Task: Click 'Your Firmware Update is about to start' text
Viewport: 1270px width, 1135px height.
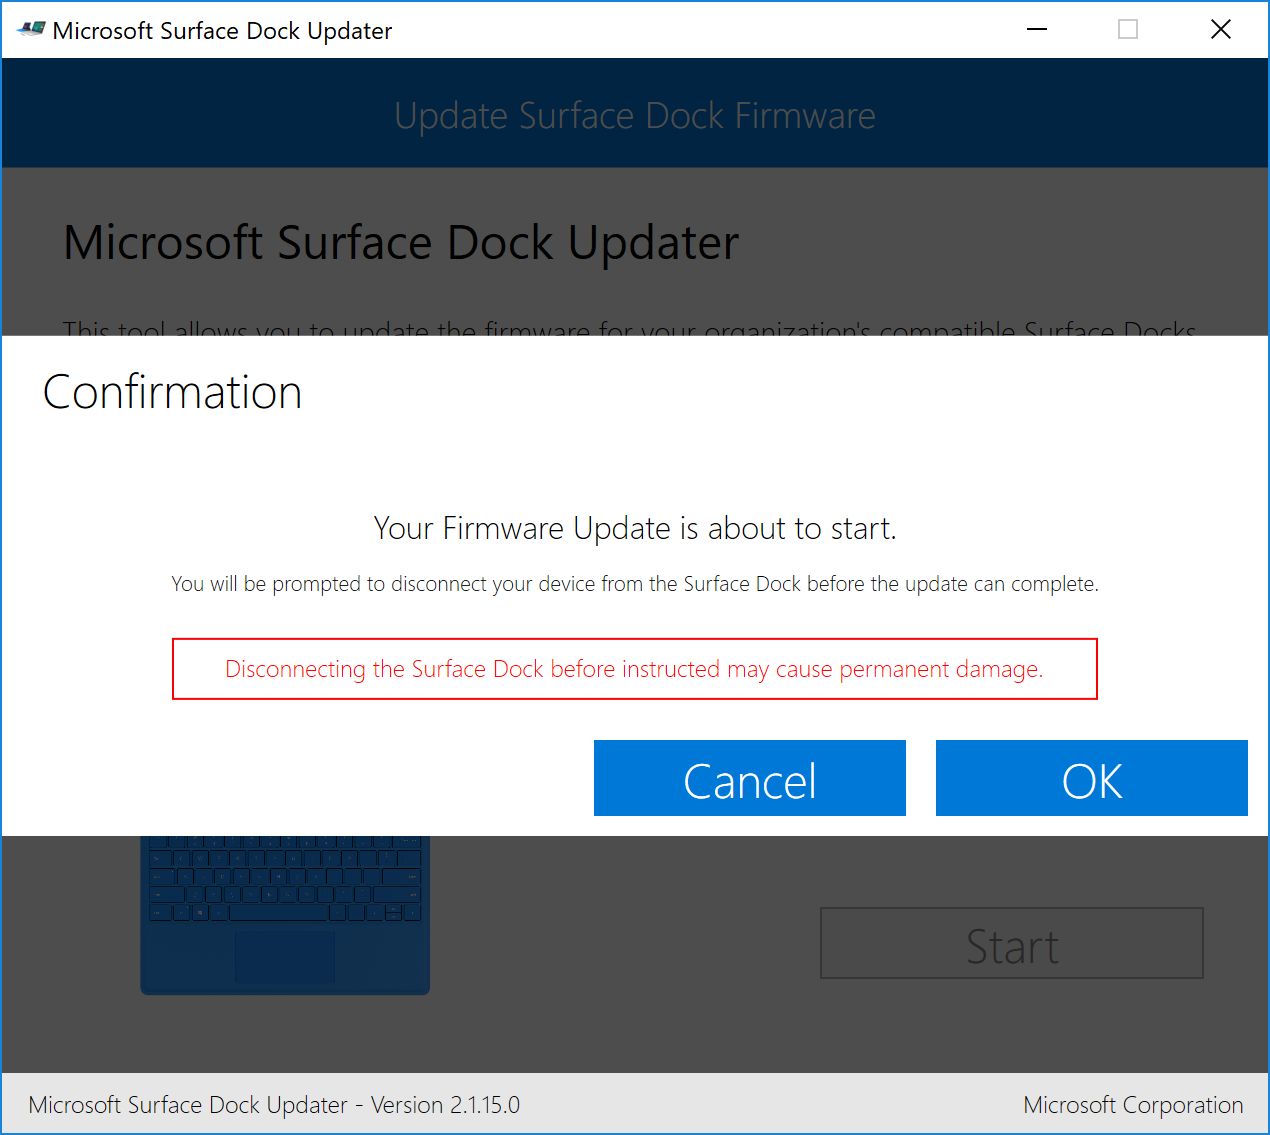Action: [634, 528]
